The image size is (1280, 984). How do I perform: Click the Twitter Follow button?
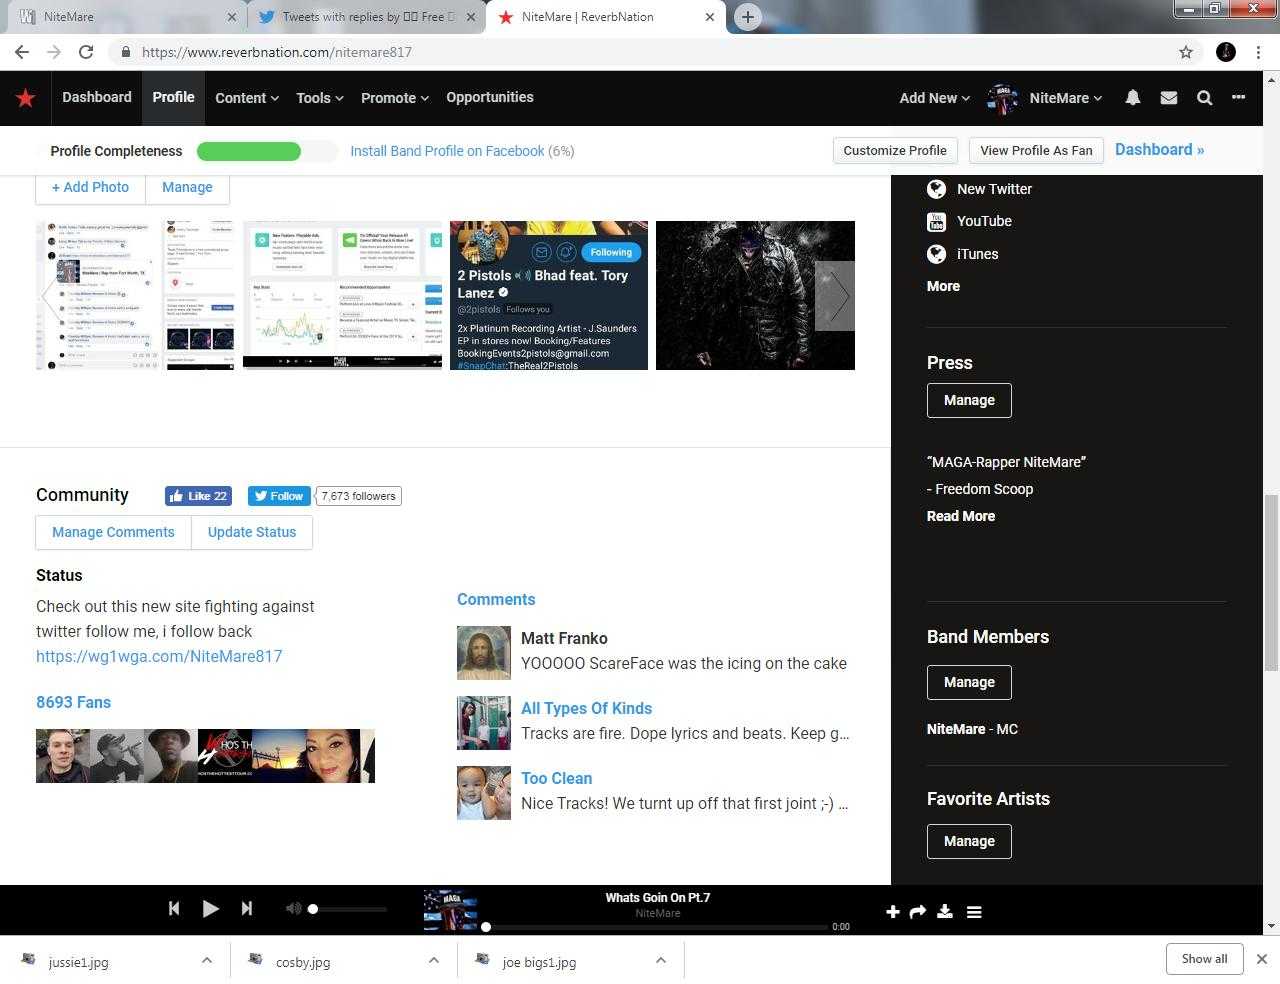click(x=279, y=496)
